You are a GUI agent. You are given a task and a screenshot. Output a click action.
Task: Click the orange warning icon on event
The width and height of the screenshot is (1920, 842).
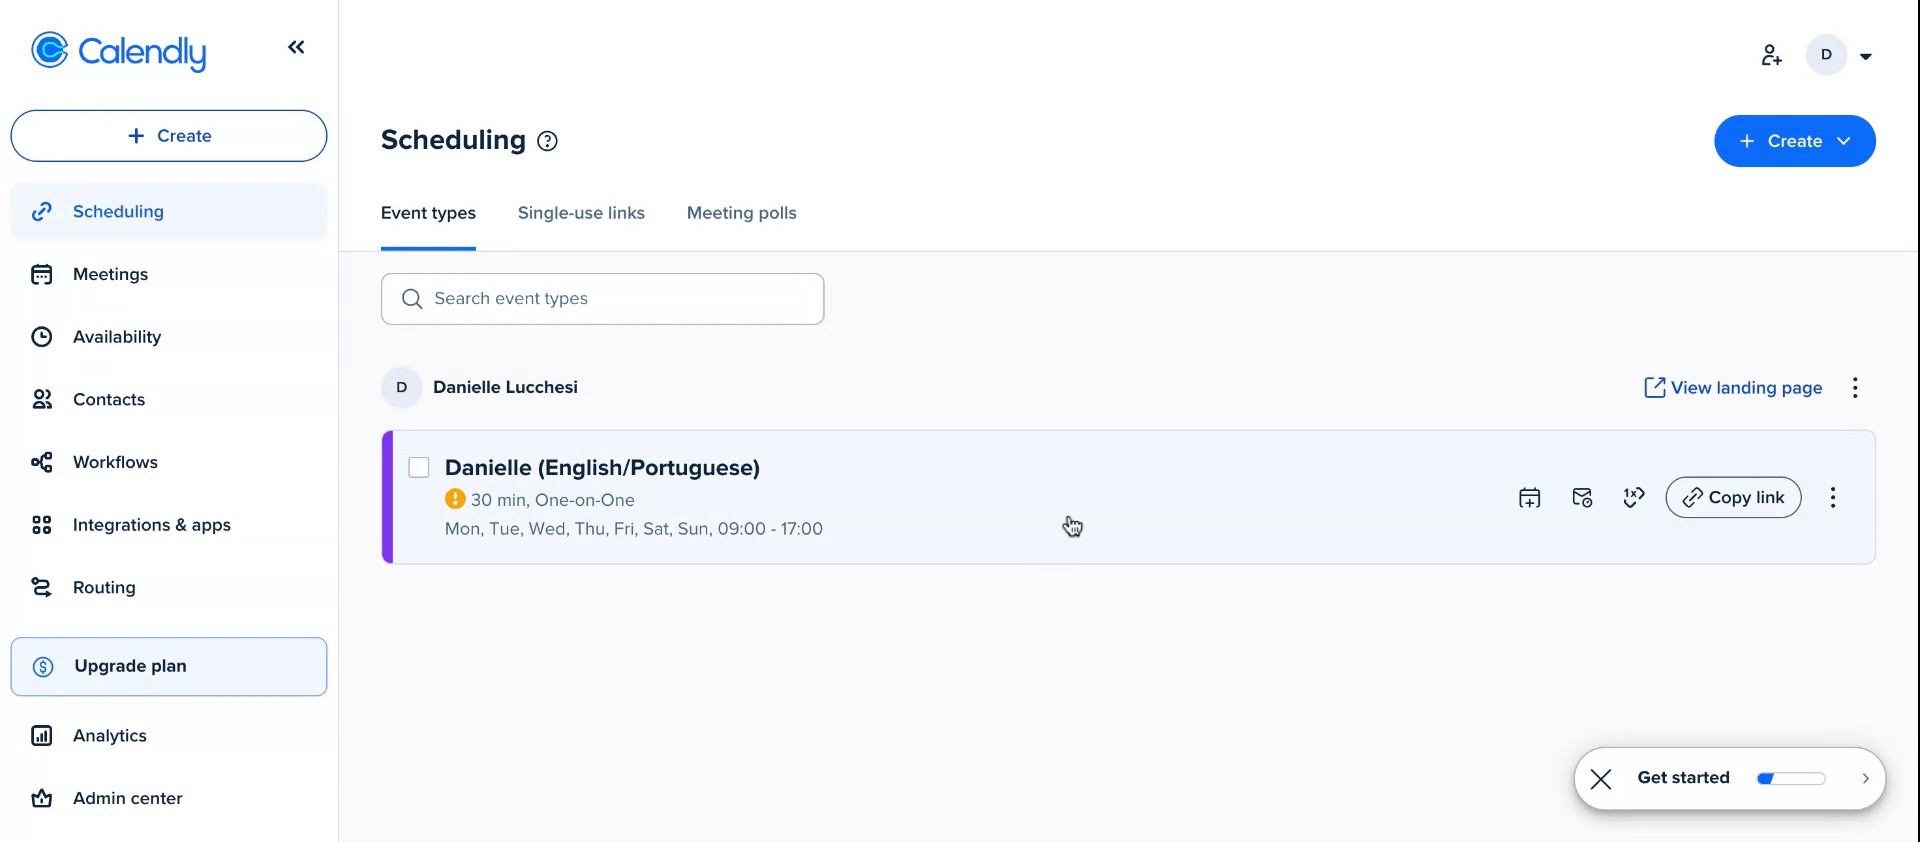pyautogui.click(x=455, y=498)
